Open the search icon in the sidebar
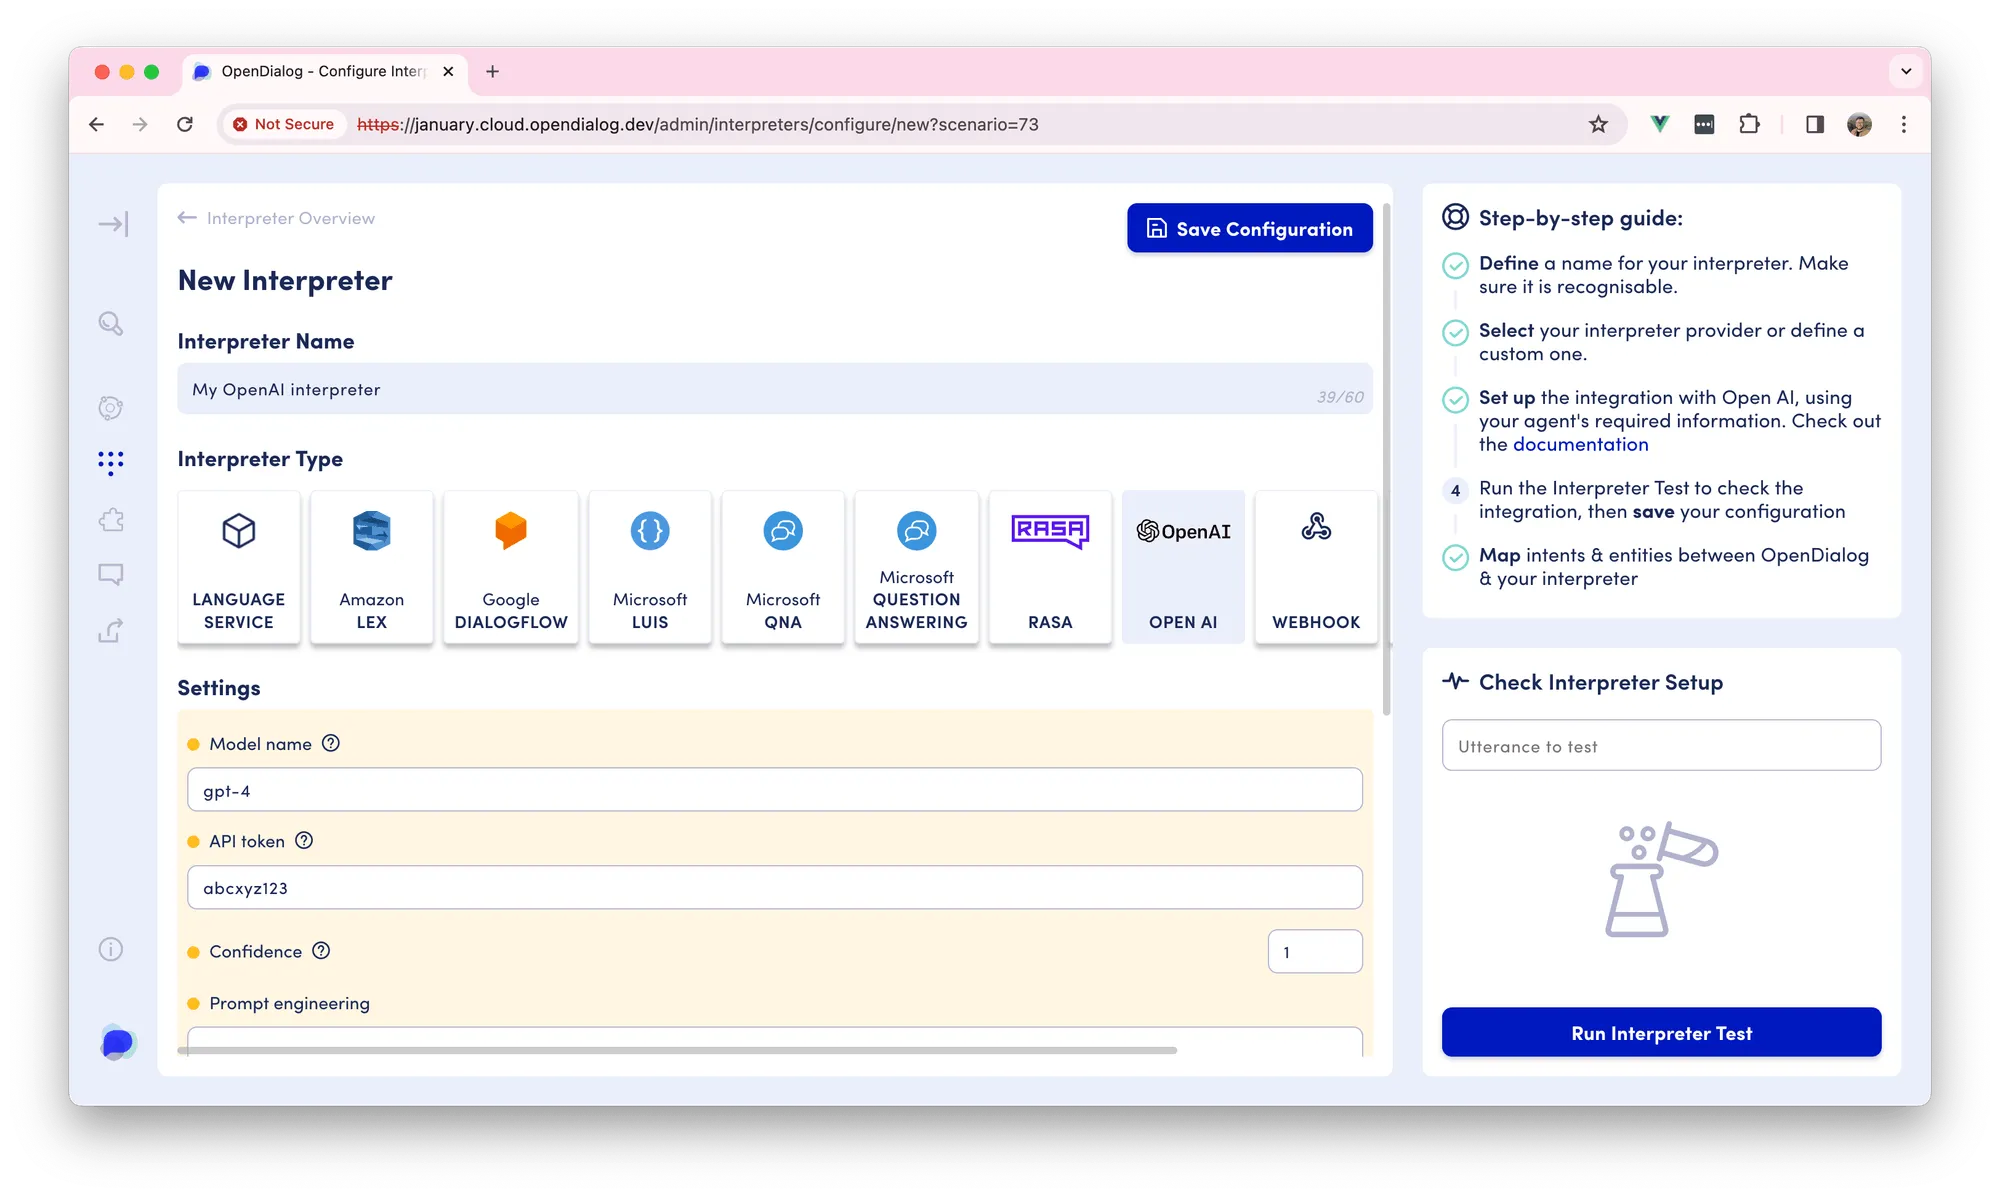Screen dimensions: 2000x1197 pos(111,323)
